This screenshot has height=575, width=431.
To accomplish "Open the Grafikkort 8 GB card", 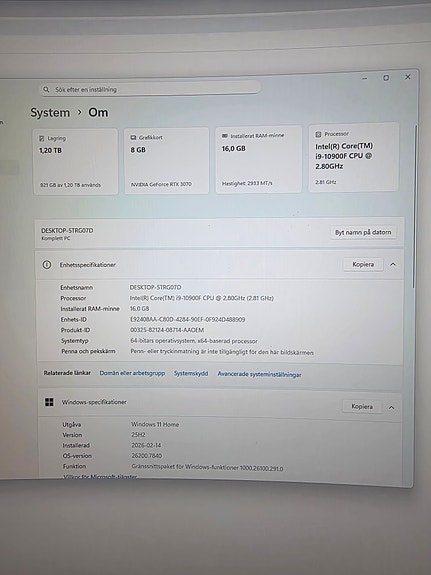I will coord(167,160).
